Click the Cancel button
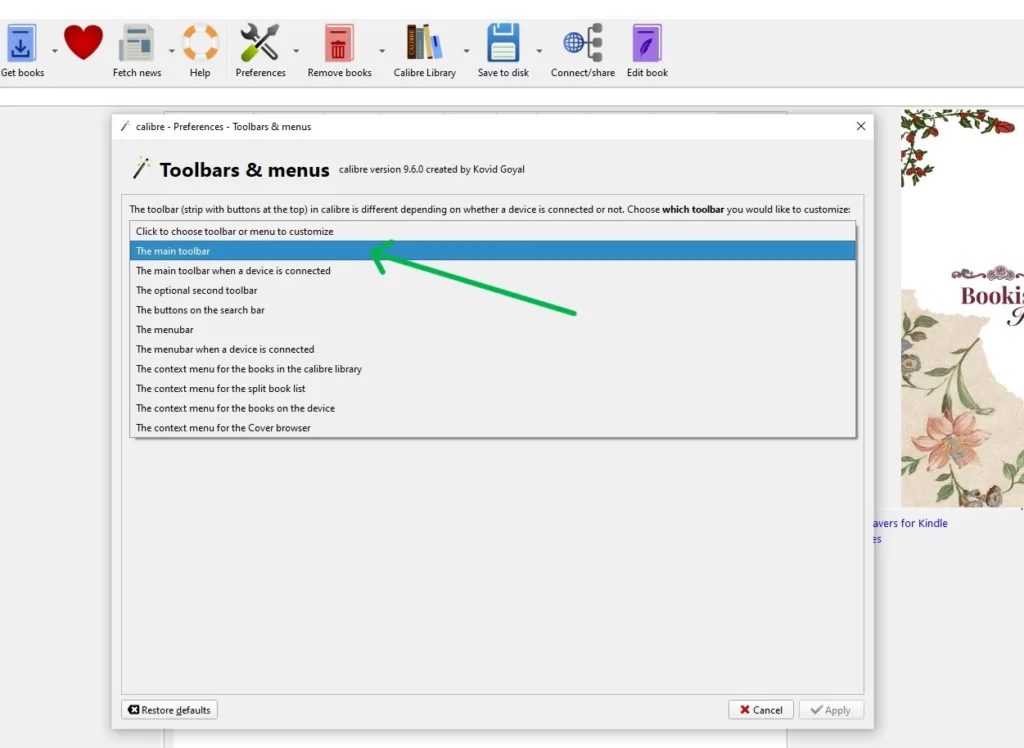 pyautogui.click(x=761, y=709)
